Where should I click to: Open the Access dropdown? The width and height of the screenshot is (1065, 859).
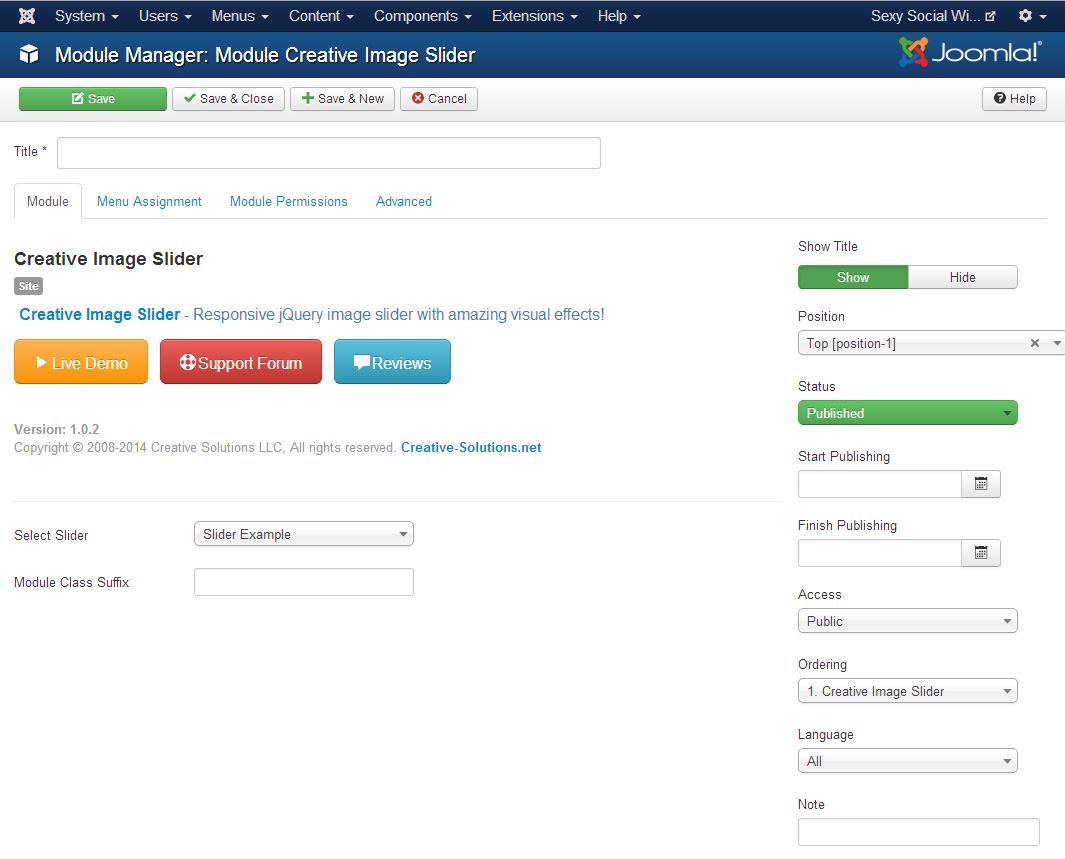907,621
